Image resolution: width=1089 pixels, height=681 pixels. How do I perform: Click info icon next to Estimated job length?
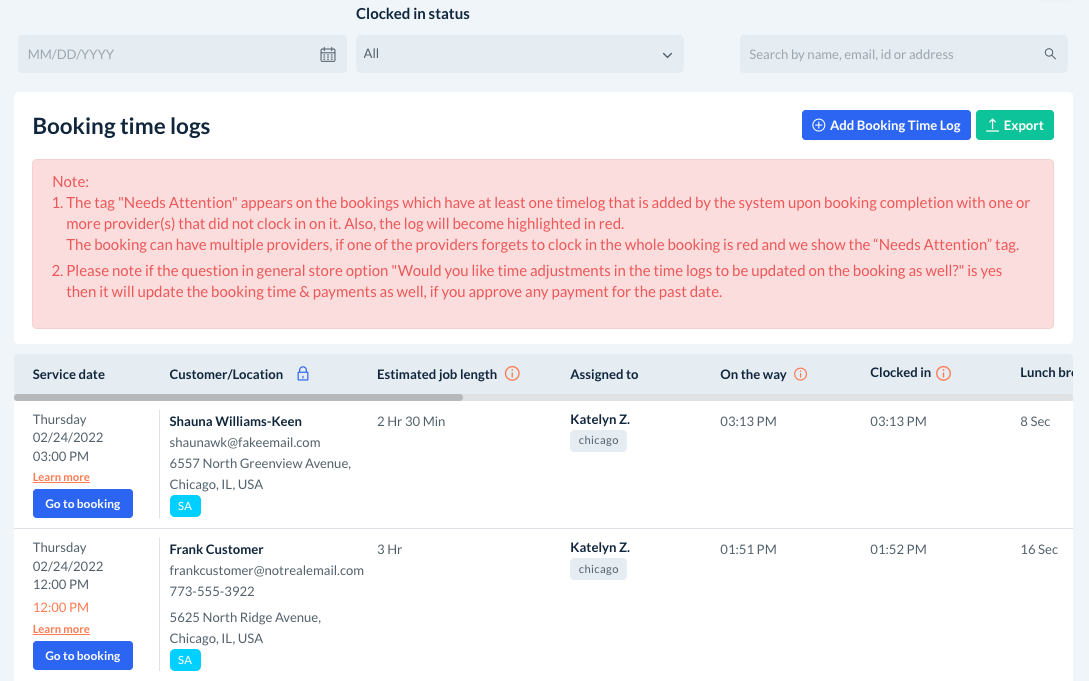tap(512, 374)
